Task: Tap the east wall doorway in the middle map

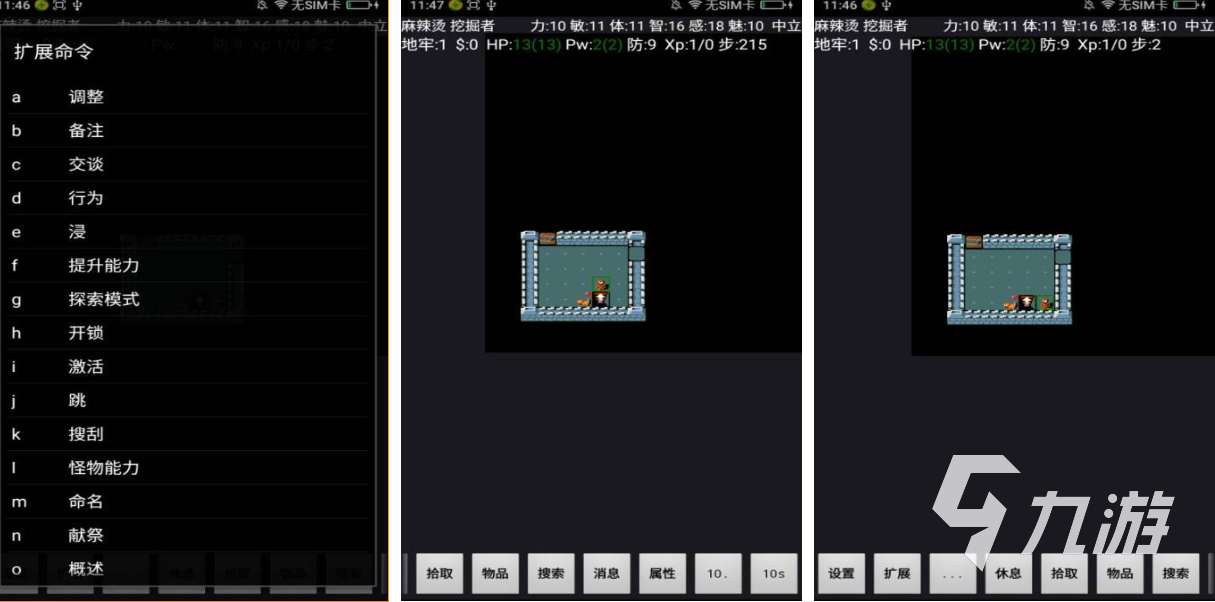Action: point(637,253)
